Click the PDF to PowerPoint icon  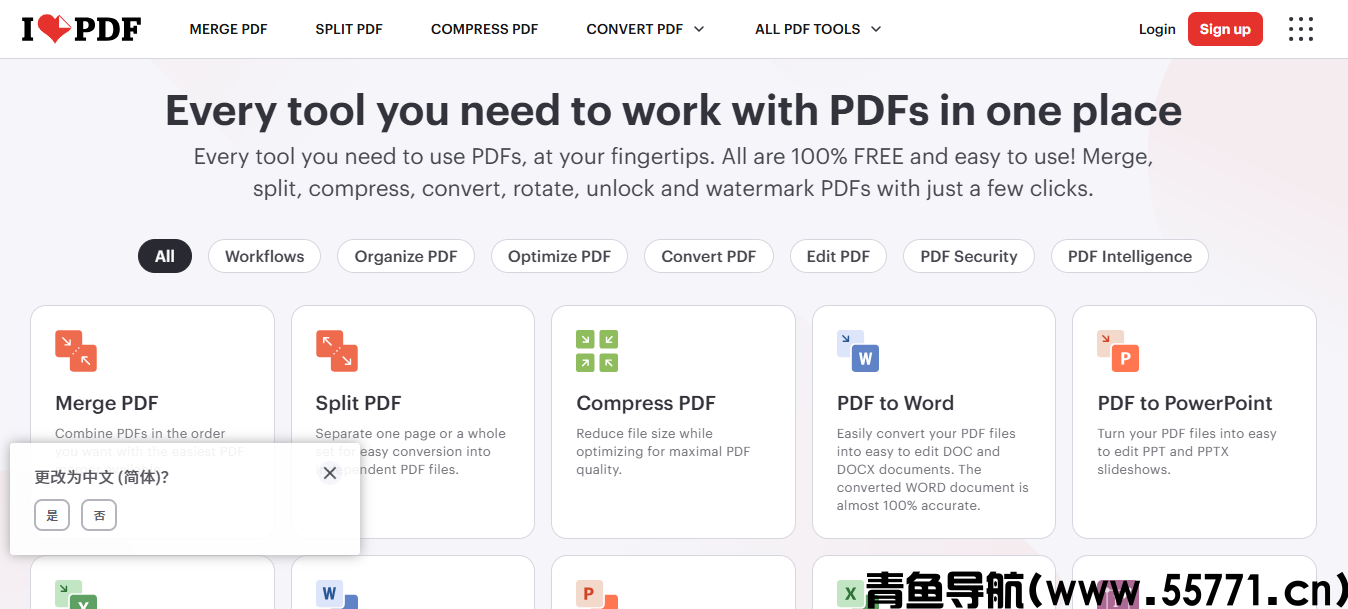[x=1118, y=351]
